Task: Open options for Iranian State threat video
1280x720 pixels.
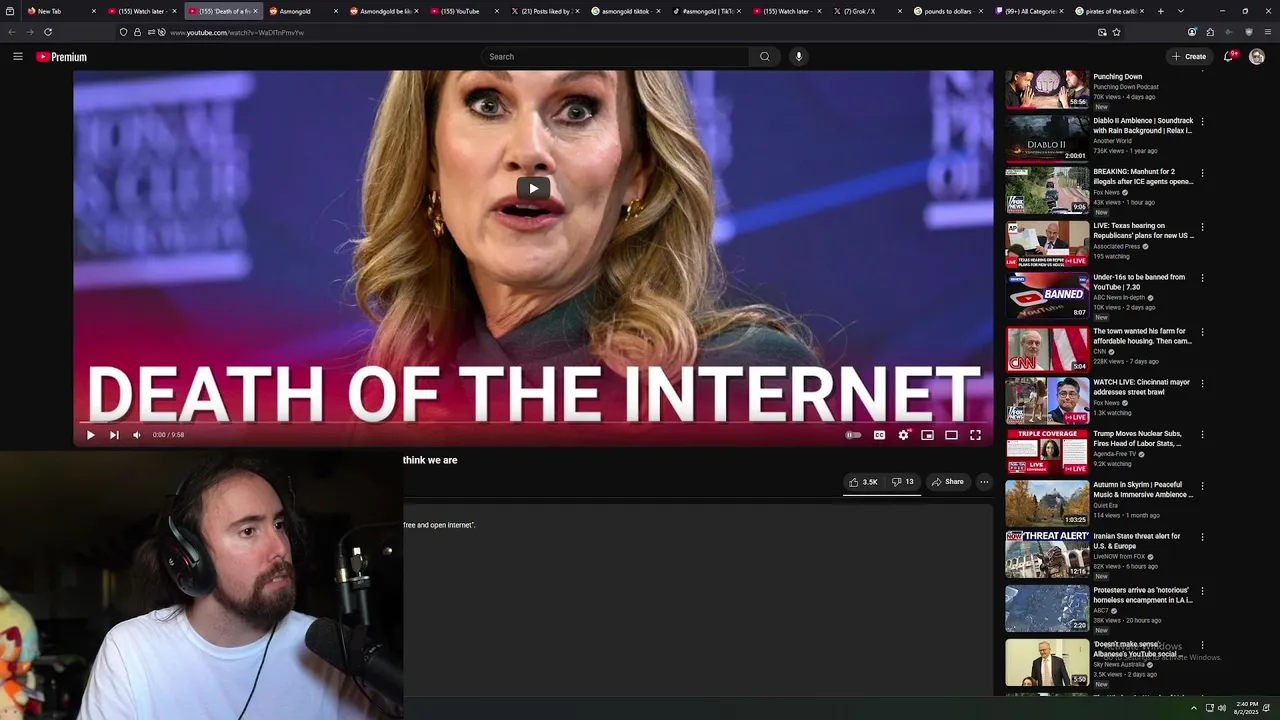Action: (1202, 538)
